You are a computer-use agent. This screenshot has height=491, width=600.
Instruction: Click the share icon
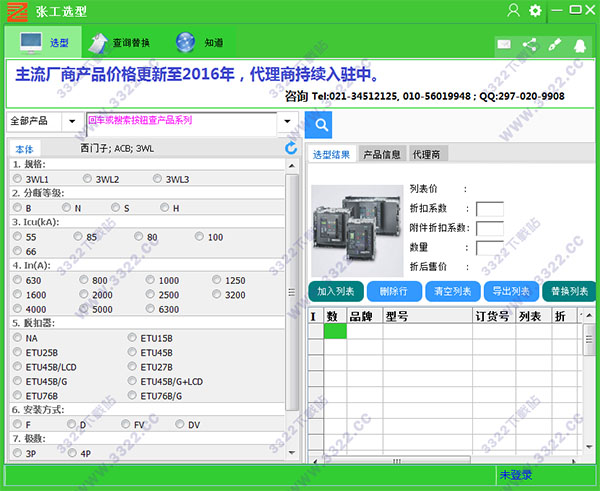tap(529, 45)
